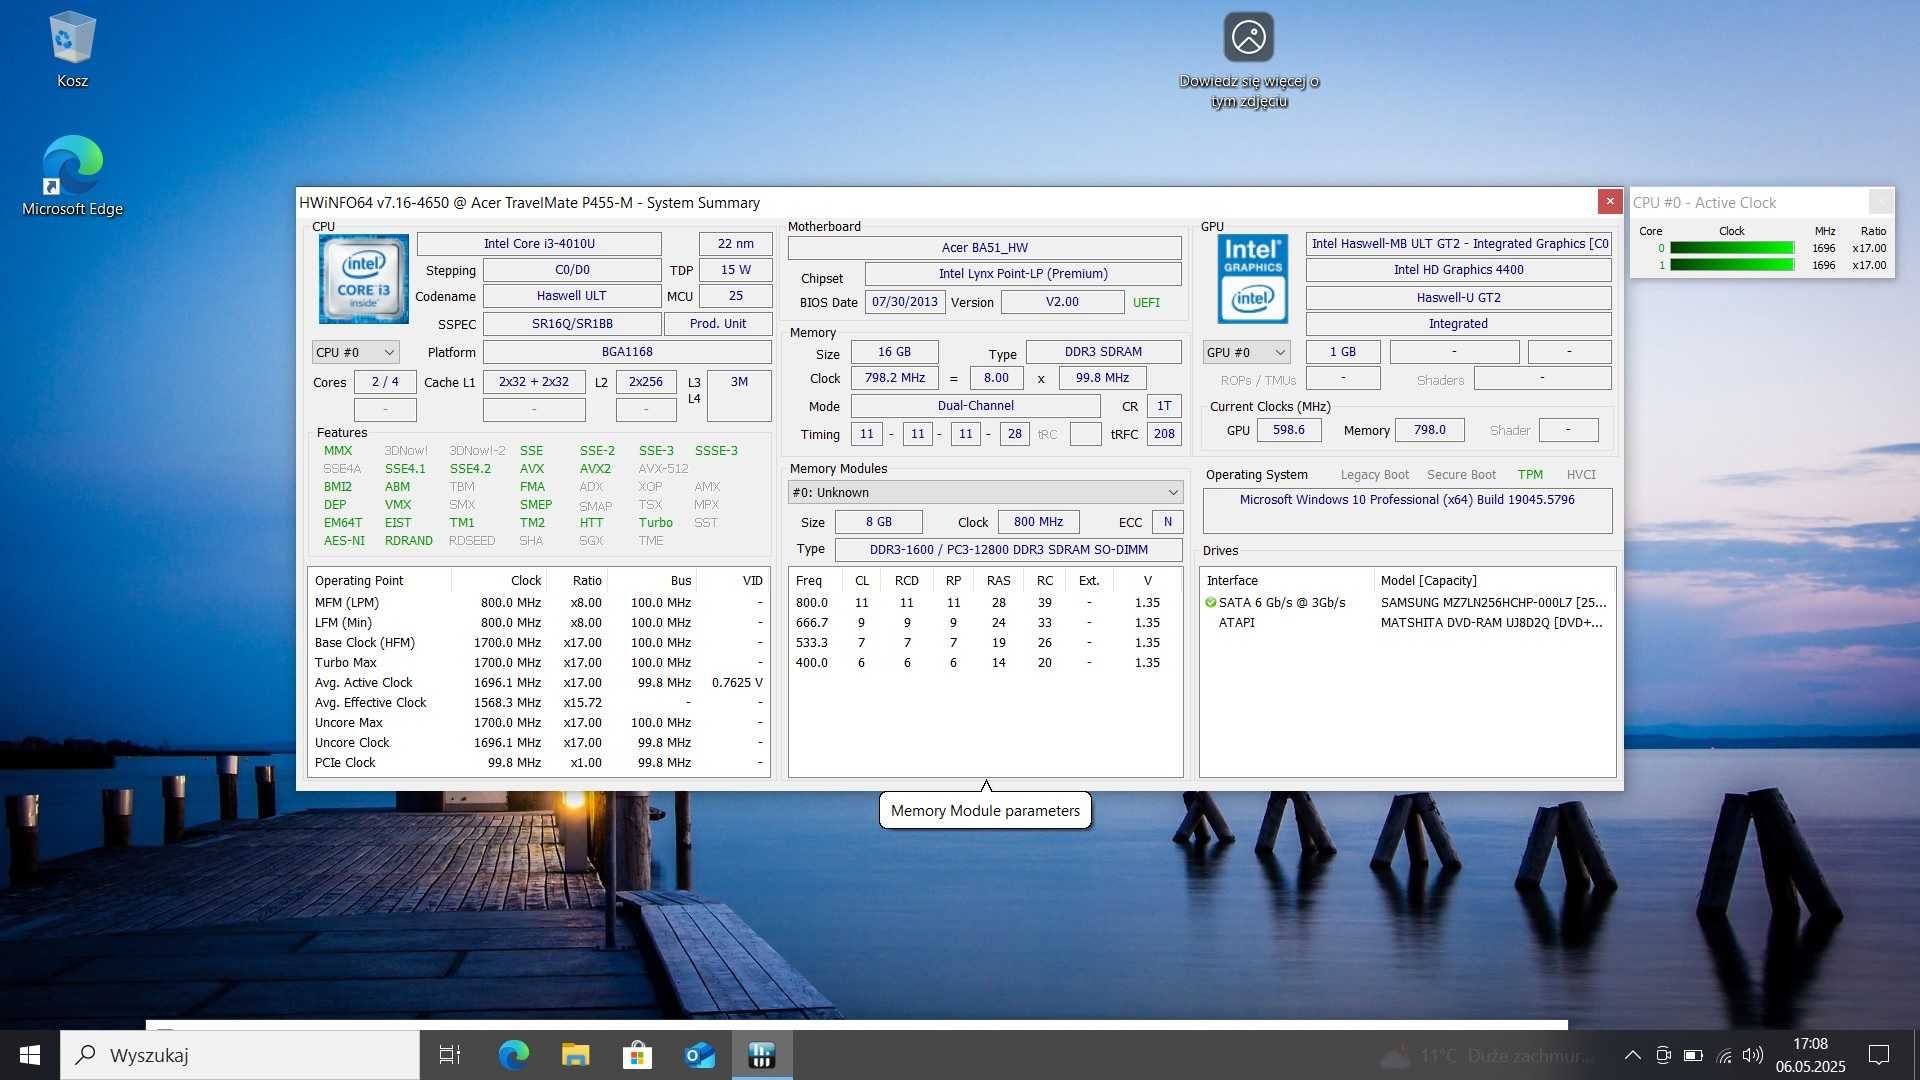Image resolution: width=1920 pixels, height=1080 pixels.
Task: Click the BGA1168 platform field
Action: coord(627,352)
